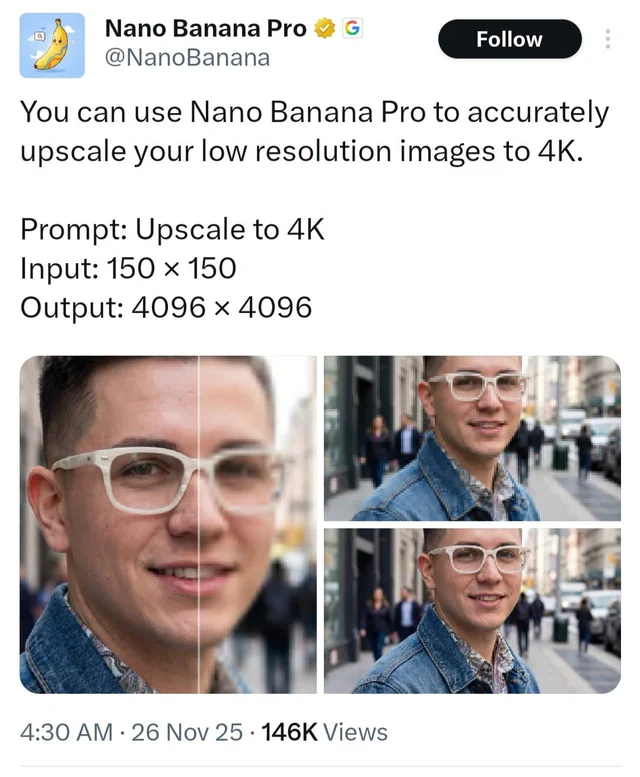Visit the @NanoBanana handle link
This screenshot has width=640, height=777.
[x=187, y=58]
